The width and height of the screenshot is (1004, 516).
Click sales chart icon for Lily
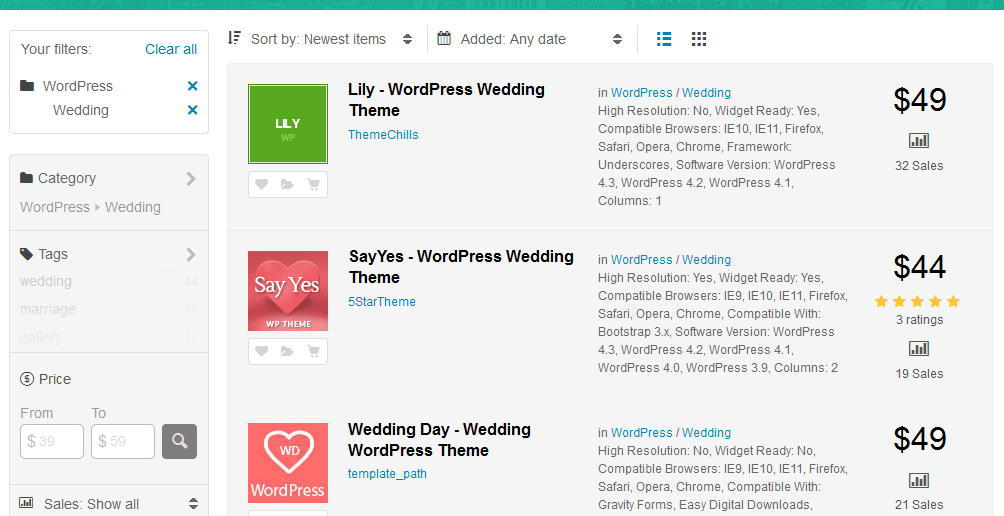click(x=919, y=140)
